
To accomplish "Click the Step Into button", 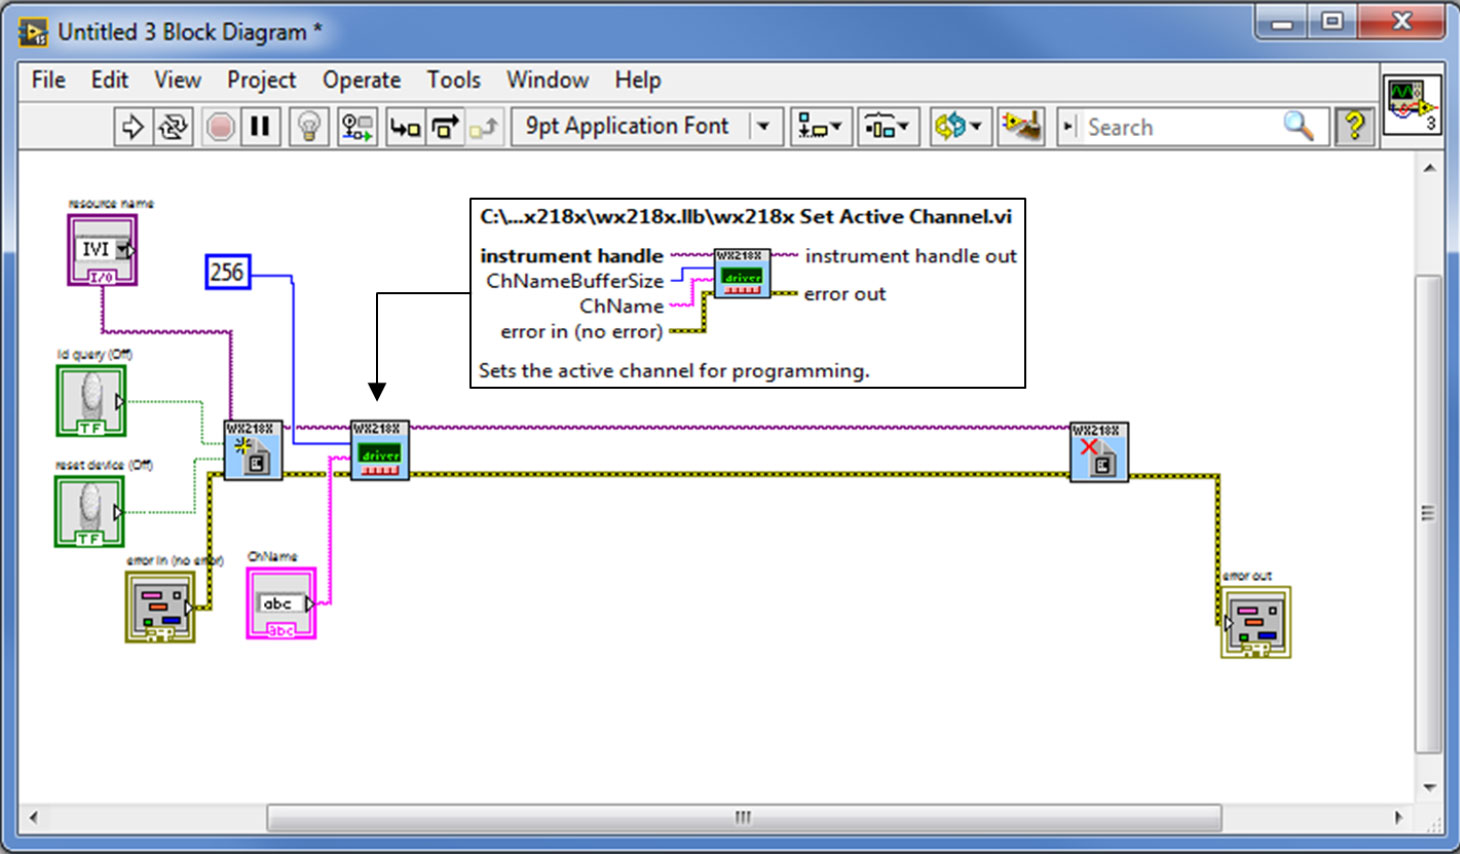I will coord(405,127).
